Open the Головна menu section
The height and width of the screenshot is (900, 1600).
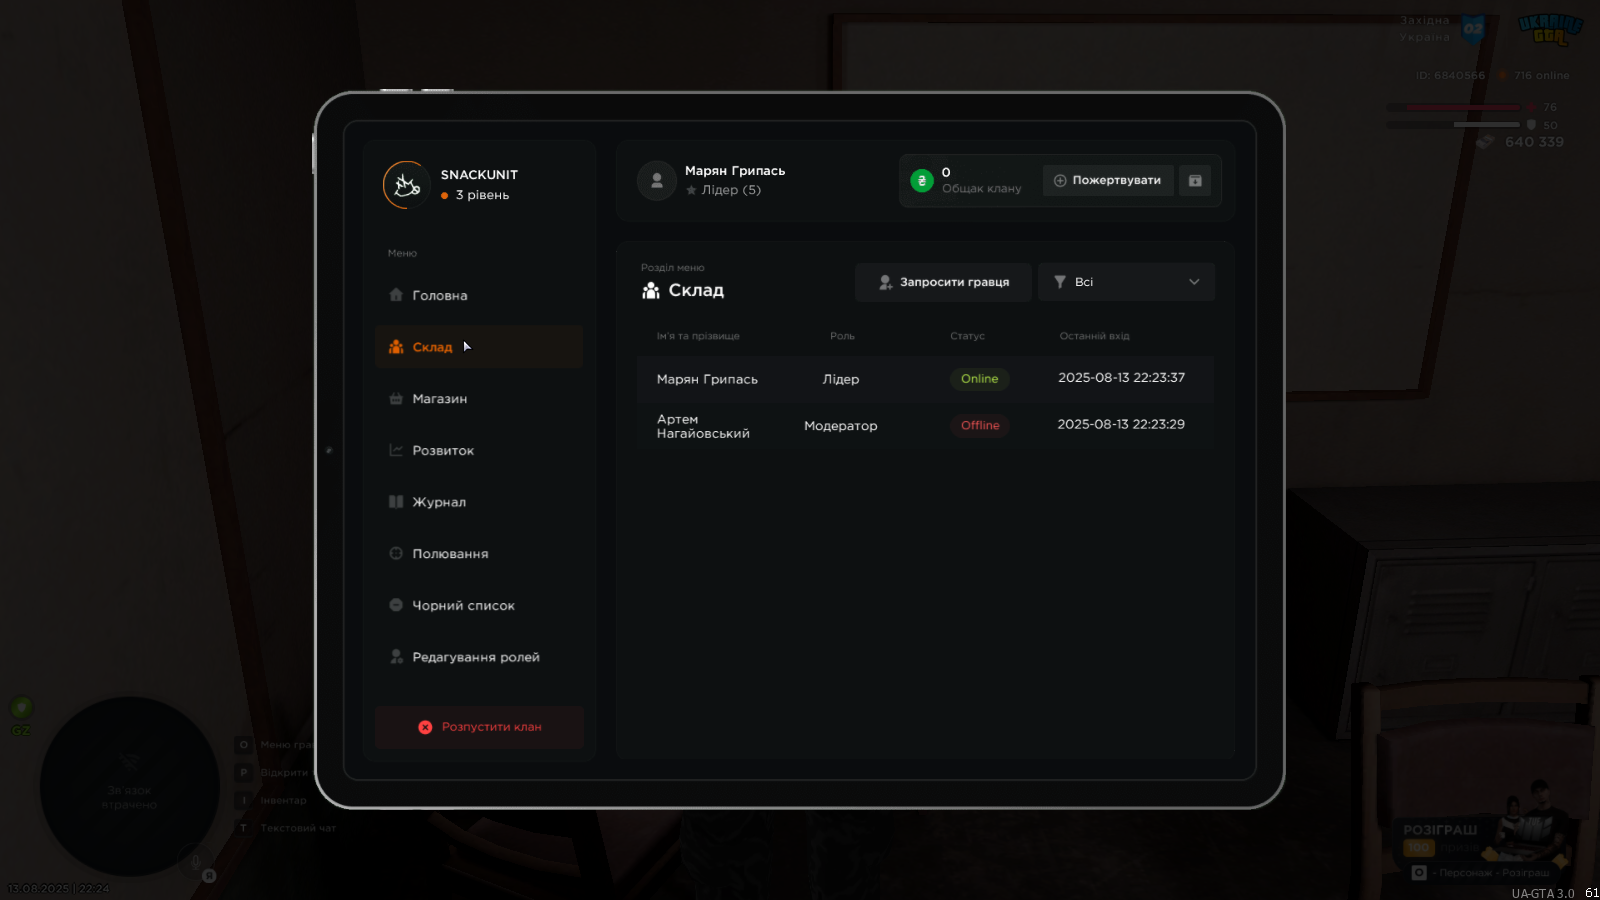pos(478,295)
